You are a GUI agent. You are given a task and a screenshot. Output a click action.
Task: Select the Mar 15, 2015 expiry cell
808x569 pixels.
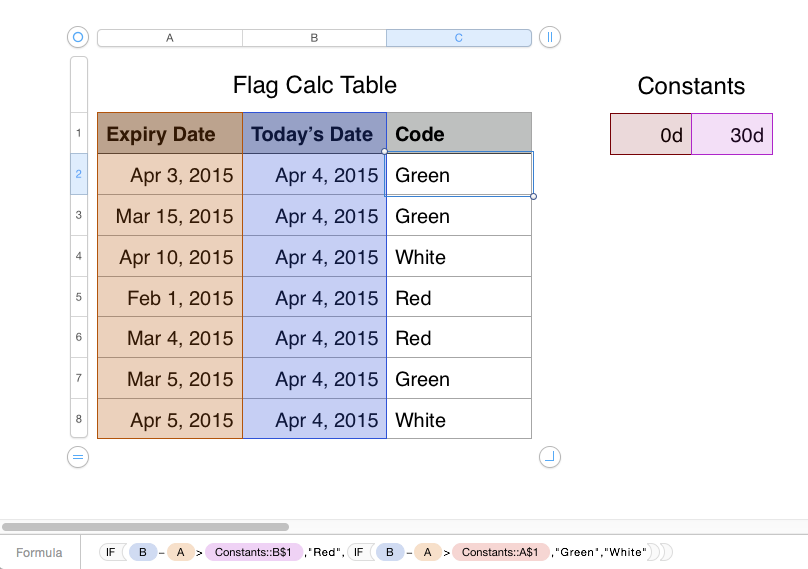170,216
